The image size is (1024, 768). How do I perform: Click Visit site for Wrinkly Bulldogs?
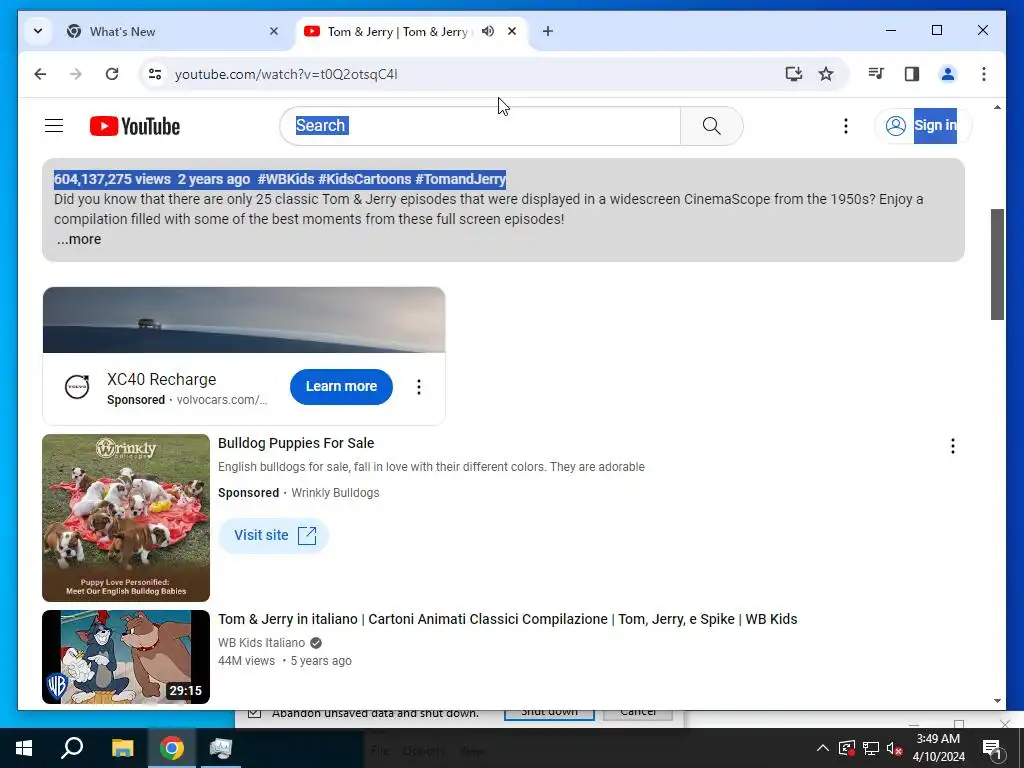click(274, 536)
